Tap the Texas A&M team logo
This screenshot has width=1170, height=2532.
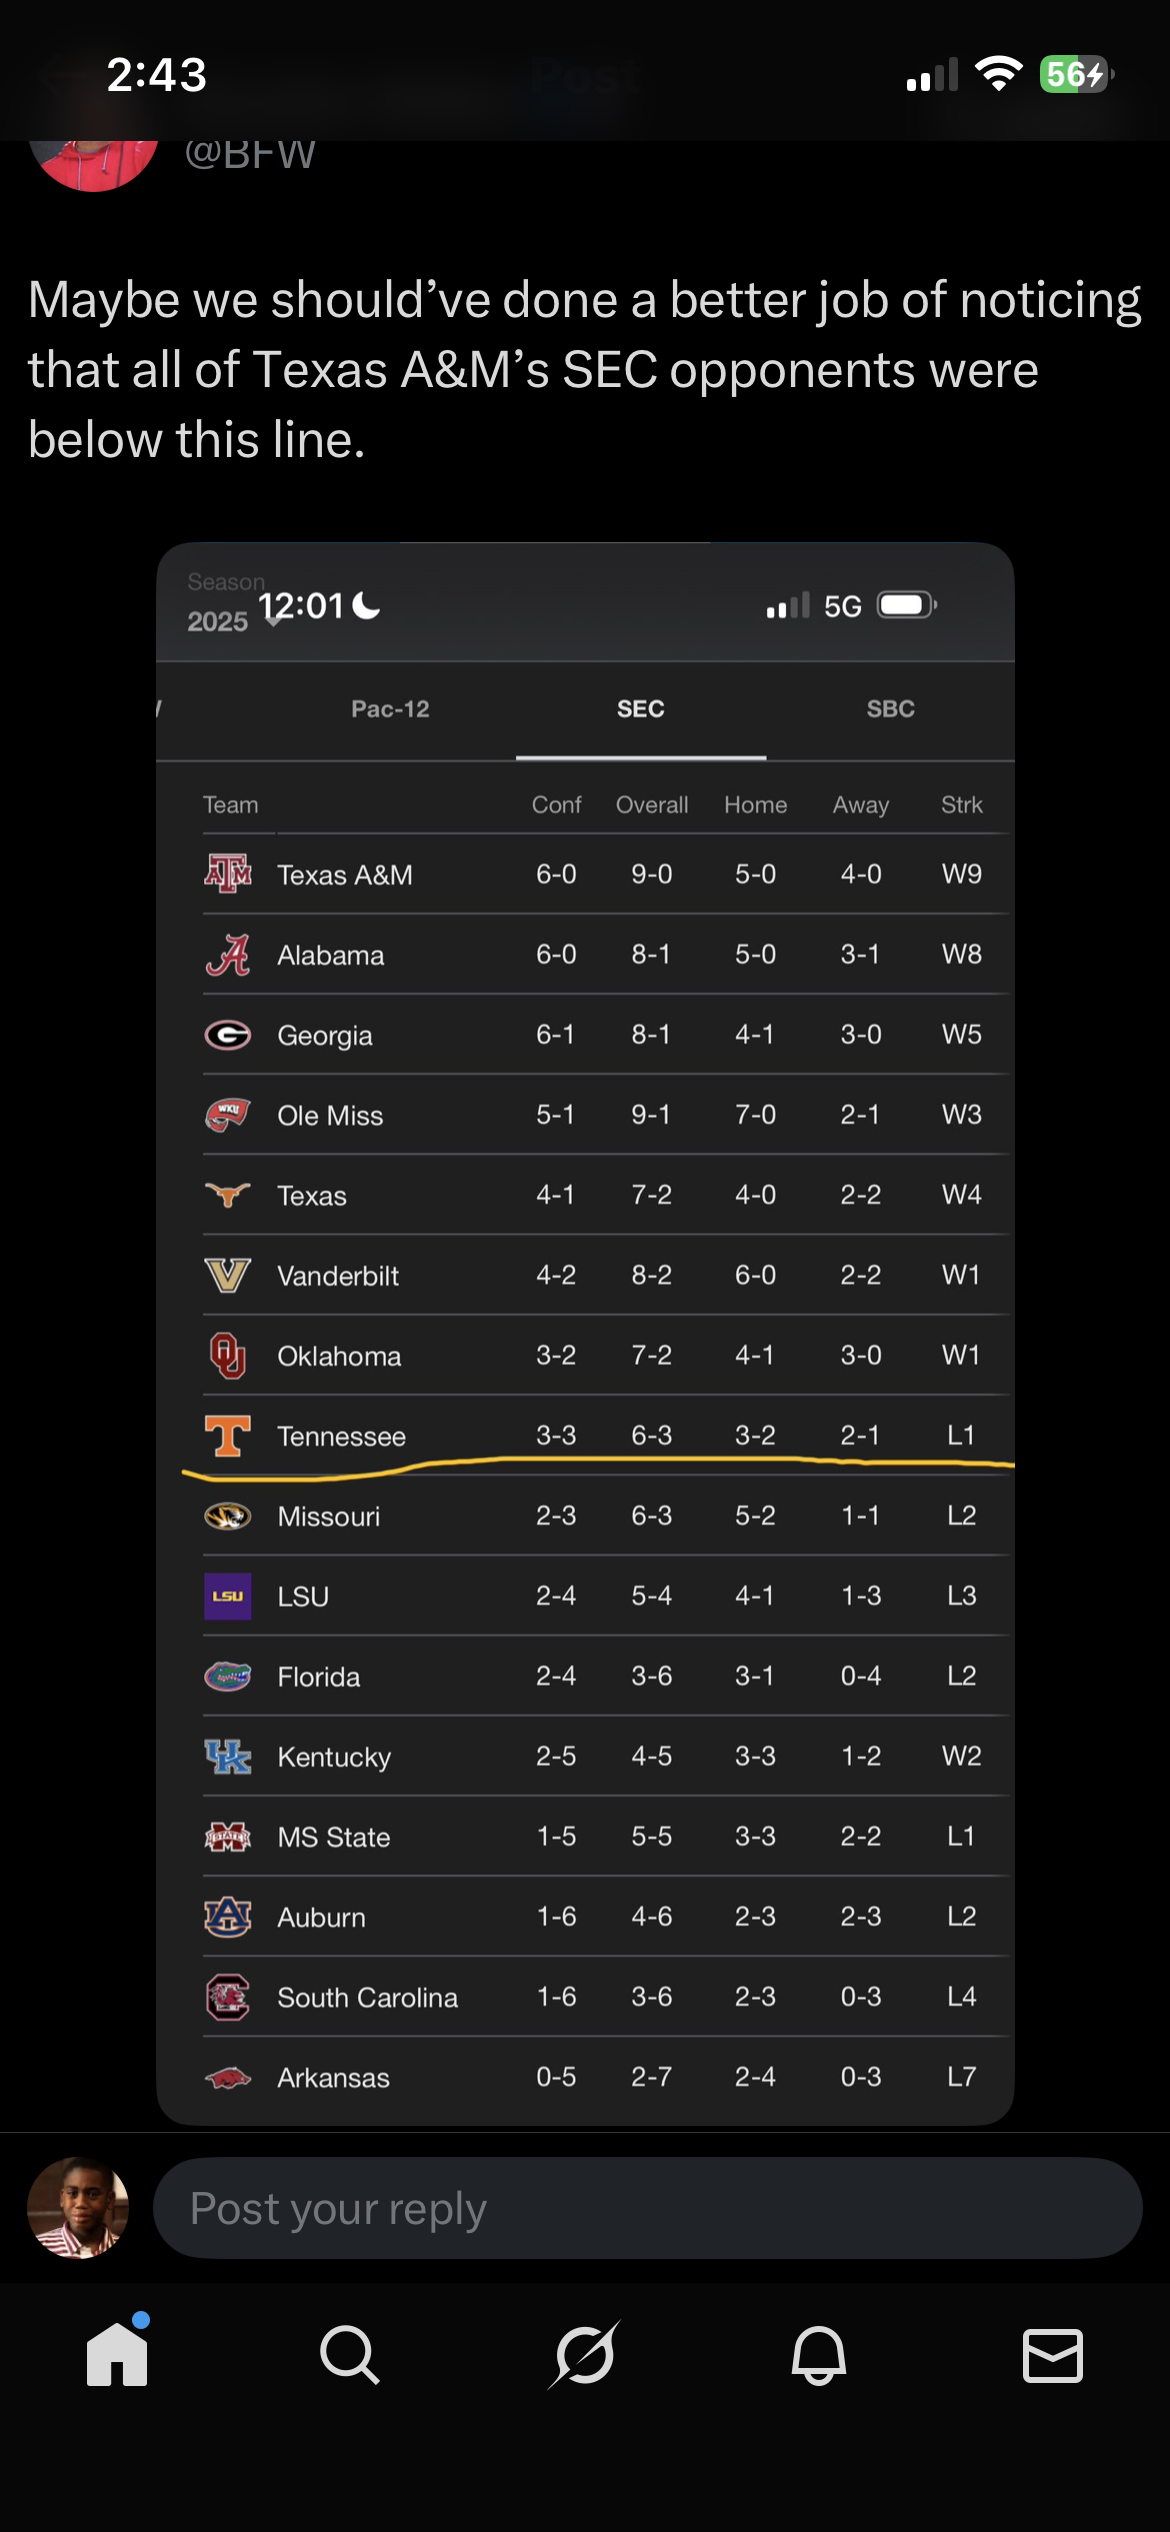(228, 874)
